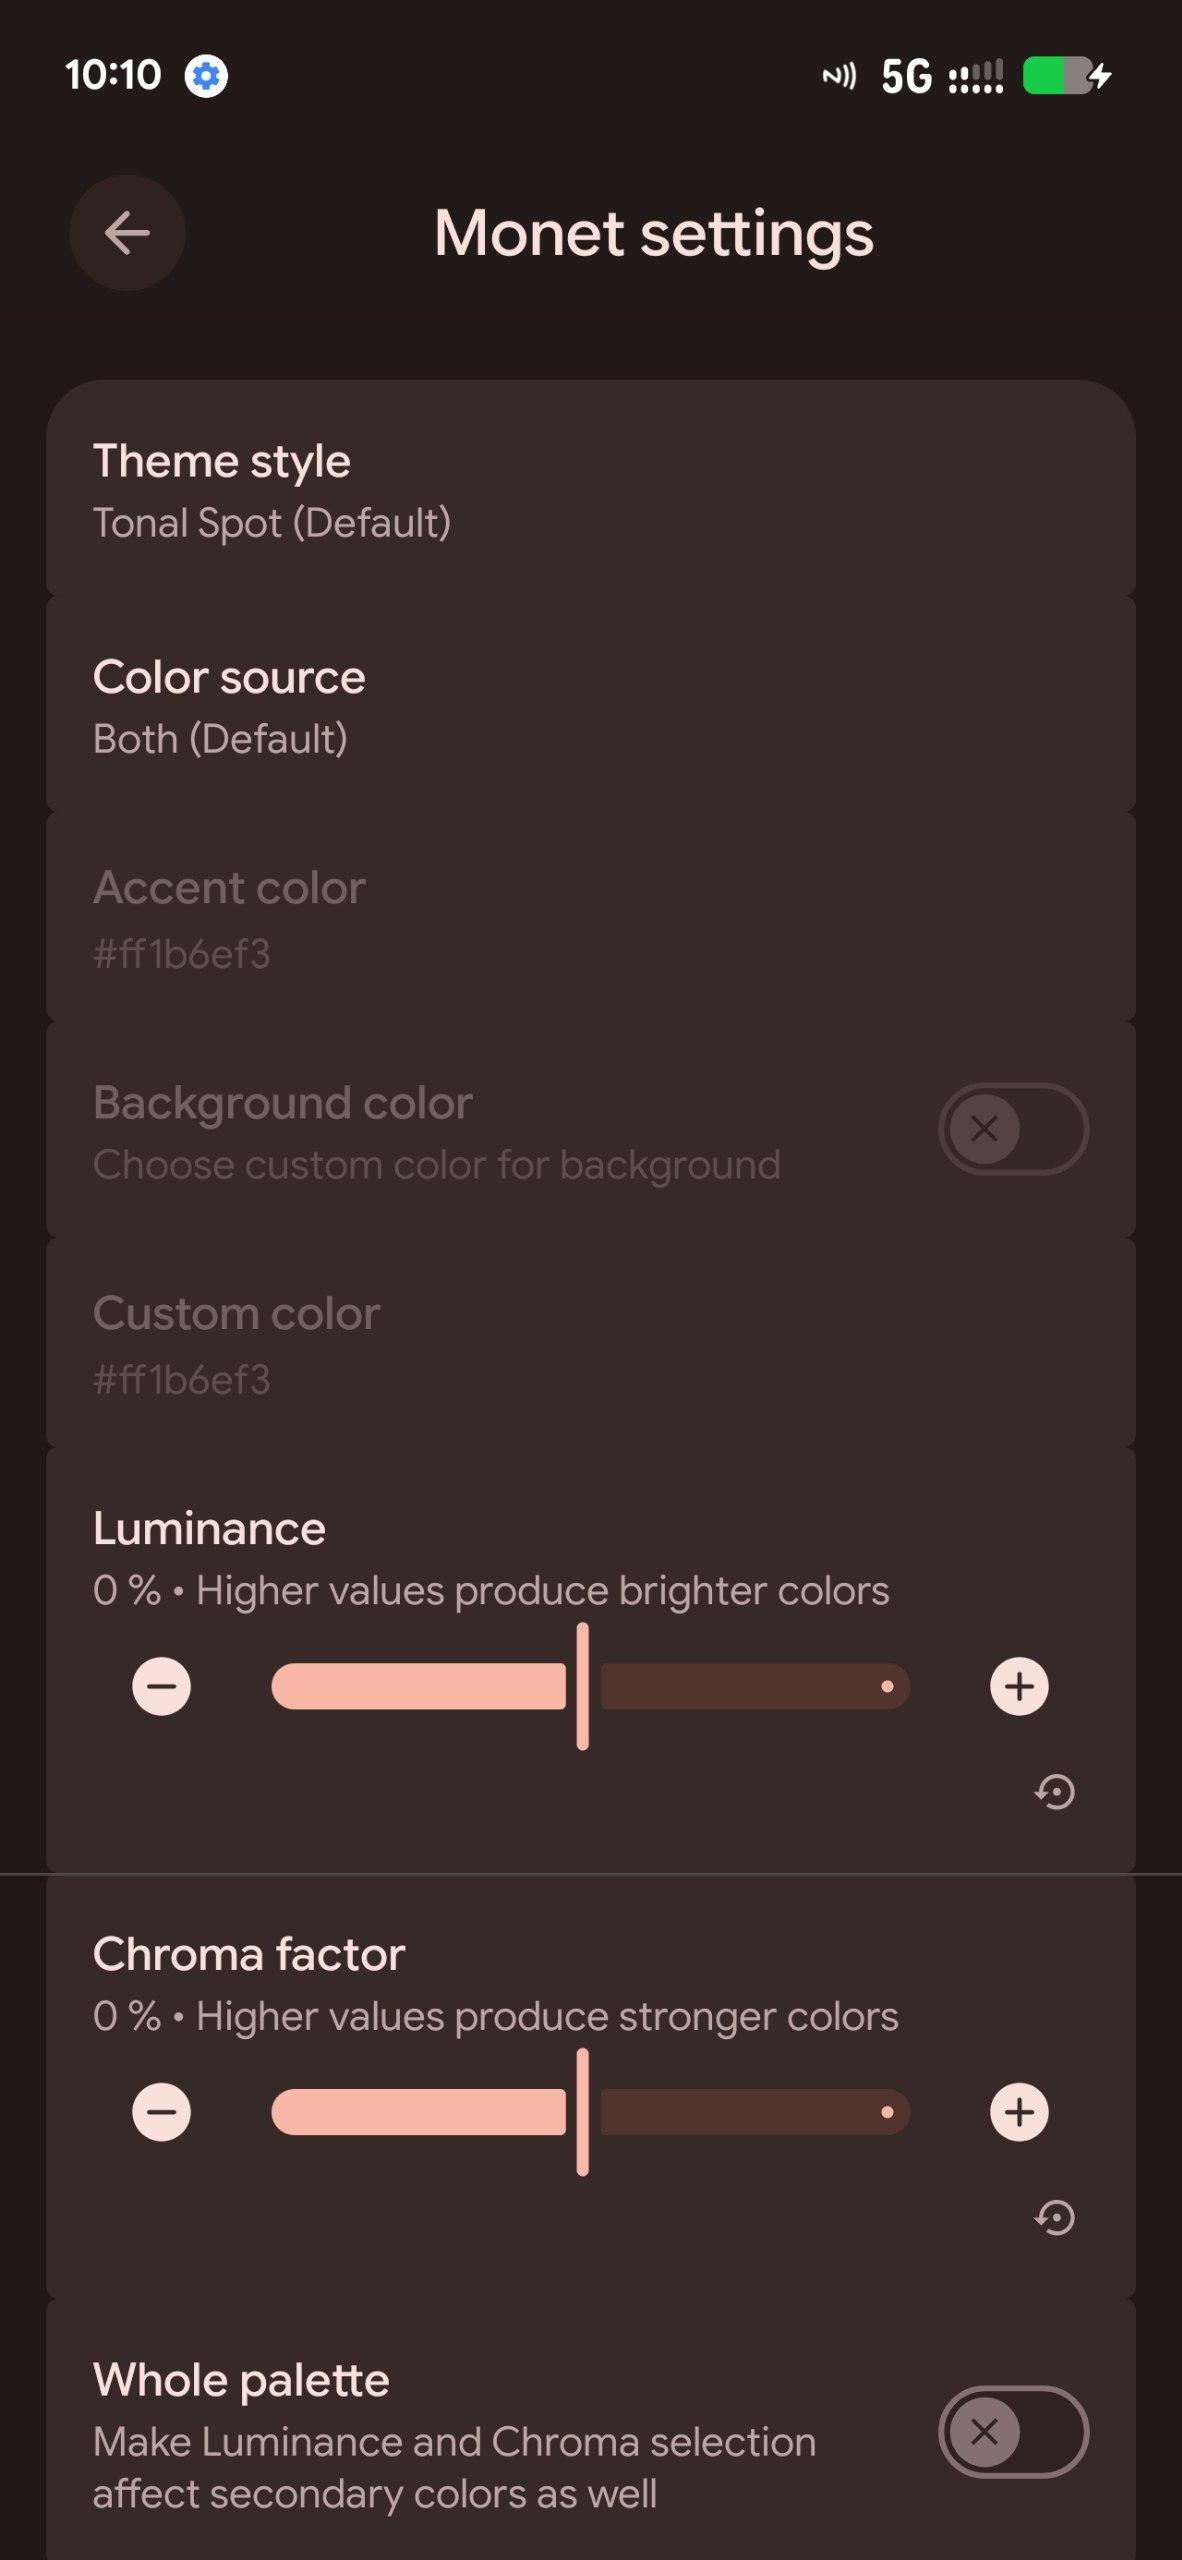The height and width of the screenshot is (2560, 1182).
Task: Decrease Chroma factor with the minus button
Action: 161,2112
